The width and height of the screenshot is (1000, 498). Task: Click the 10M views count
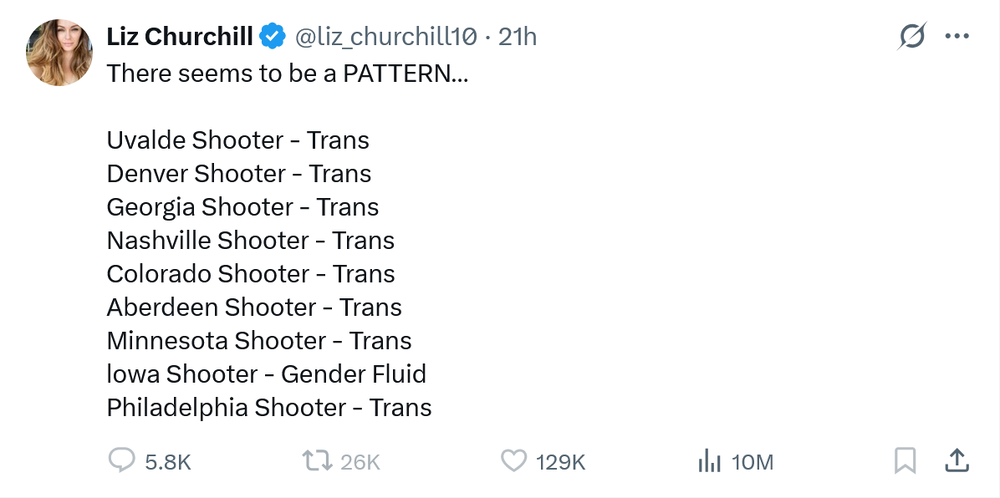point(753,462)
